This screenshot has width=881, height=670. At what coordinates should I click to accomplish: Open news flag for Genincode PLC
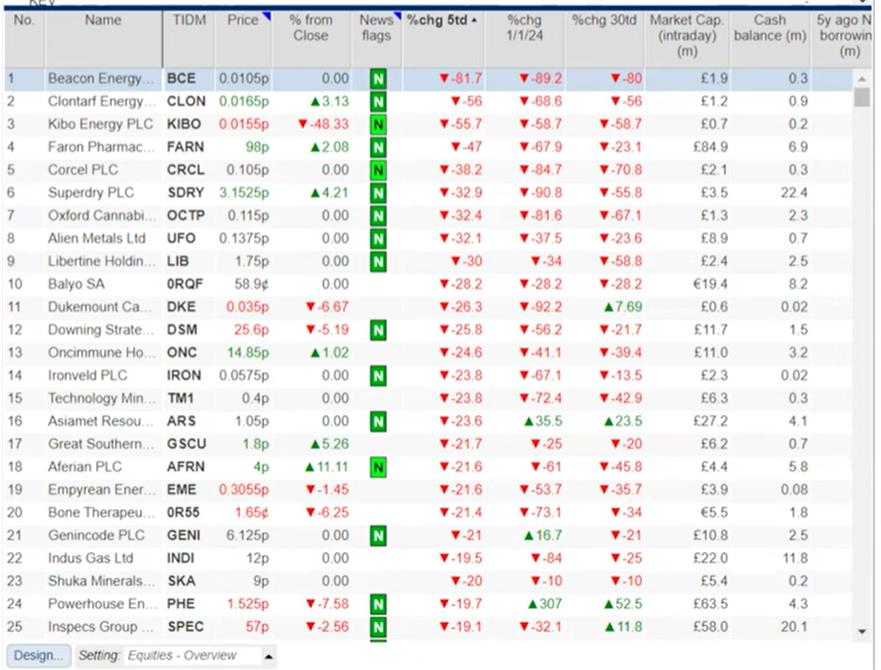378,536
